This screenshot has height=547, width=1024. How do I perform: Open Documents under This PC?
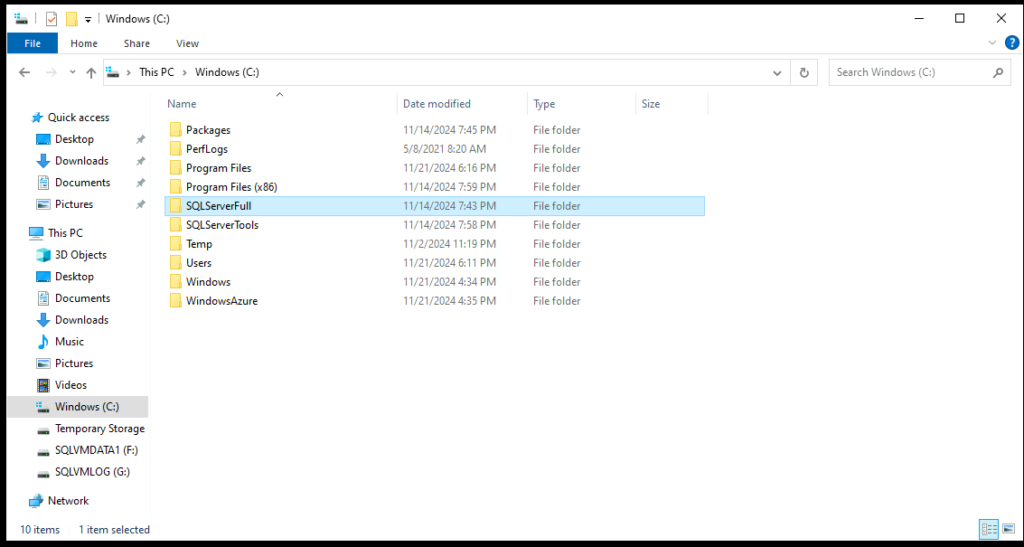pos(82,298)
